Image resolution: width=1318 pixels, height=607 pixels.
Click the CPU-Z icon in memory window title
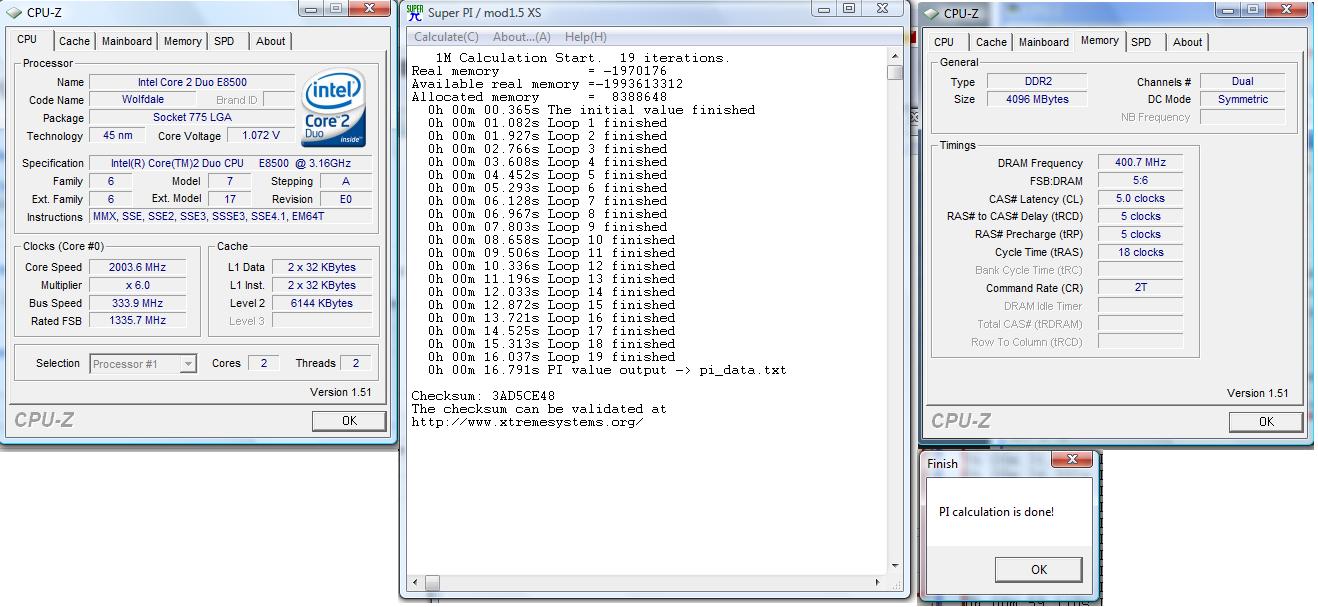point(931,13)
